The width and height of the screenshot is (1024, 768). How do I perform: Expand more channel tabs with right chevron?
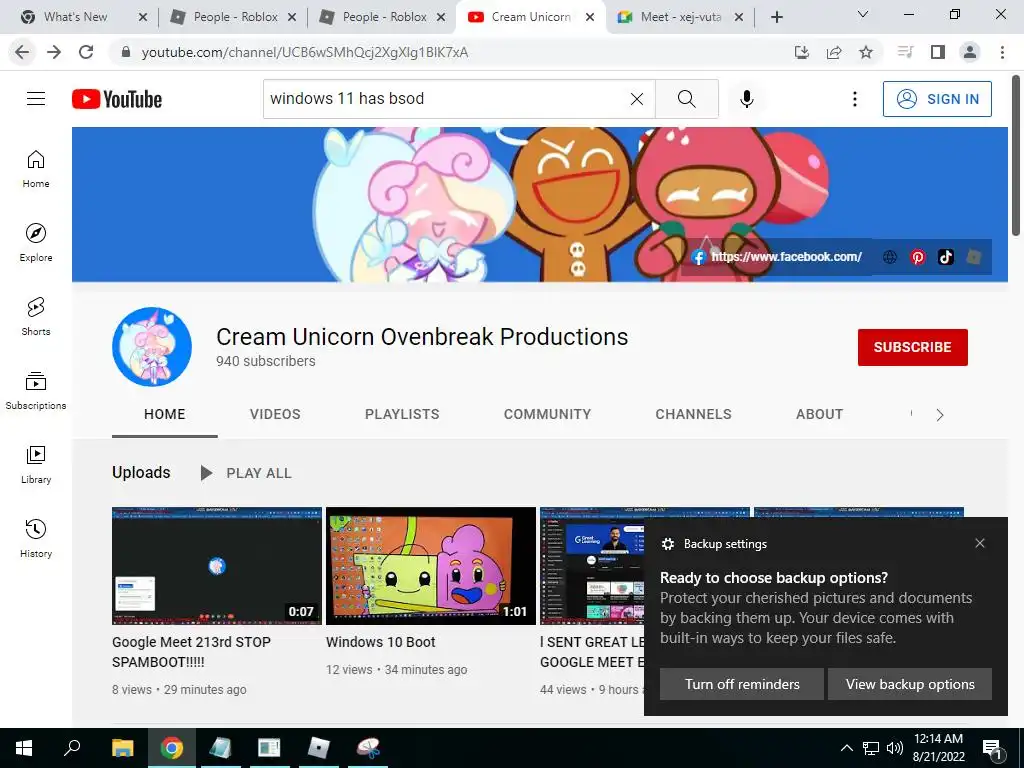point(940,415)
